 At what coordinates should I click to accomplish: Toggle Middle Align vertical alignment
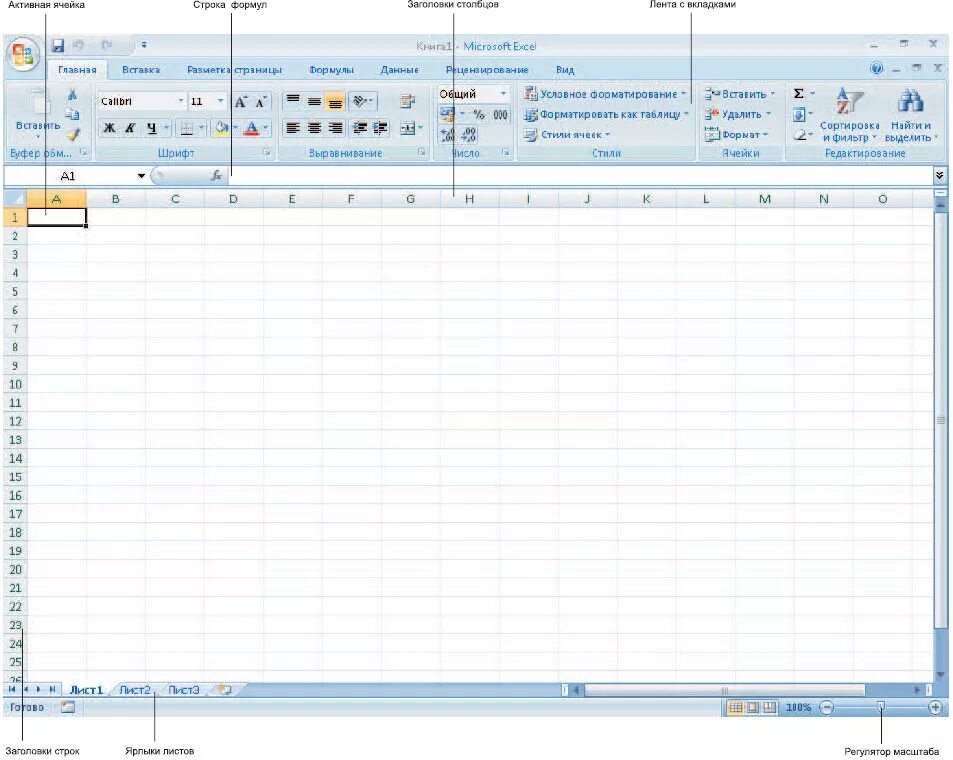[x=314, y=101]
